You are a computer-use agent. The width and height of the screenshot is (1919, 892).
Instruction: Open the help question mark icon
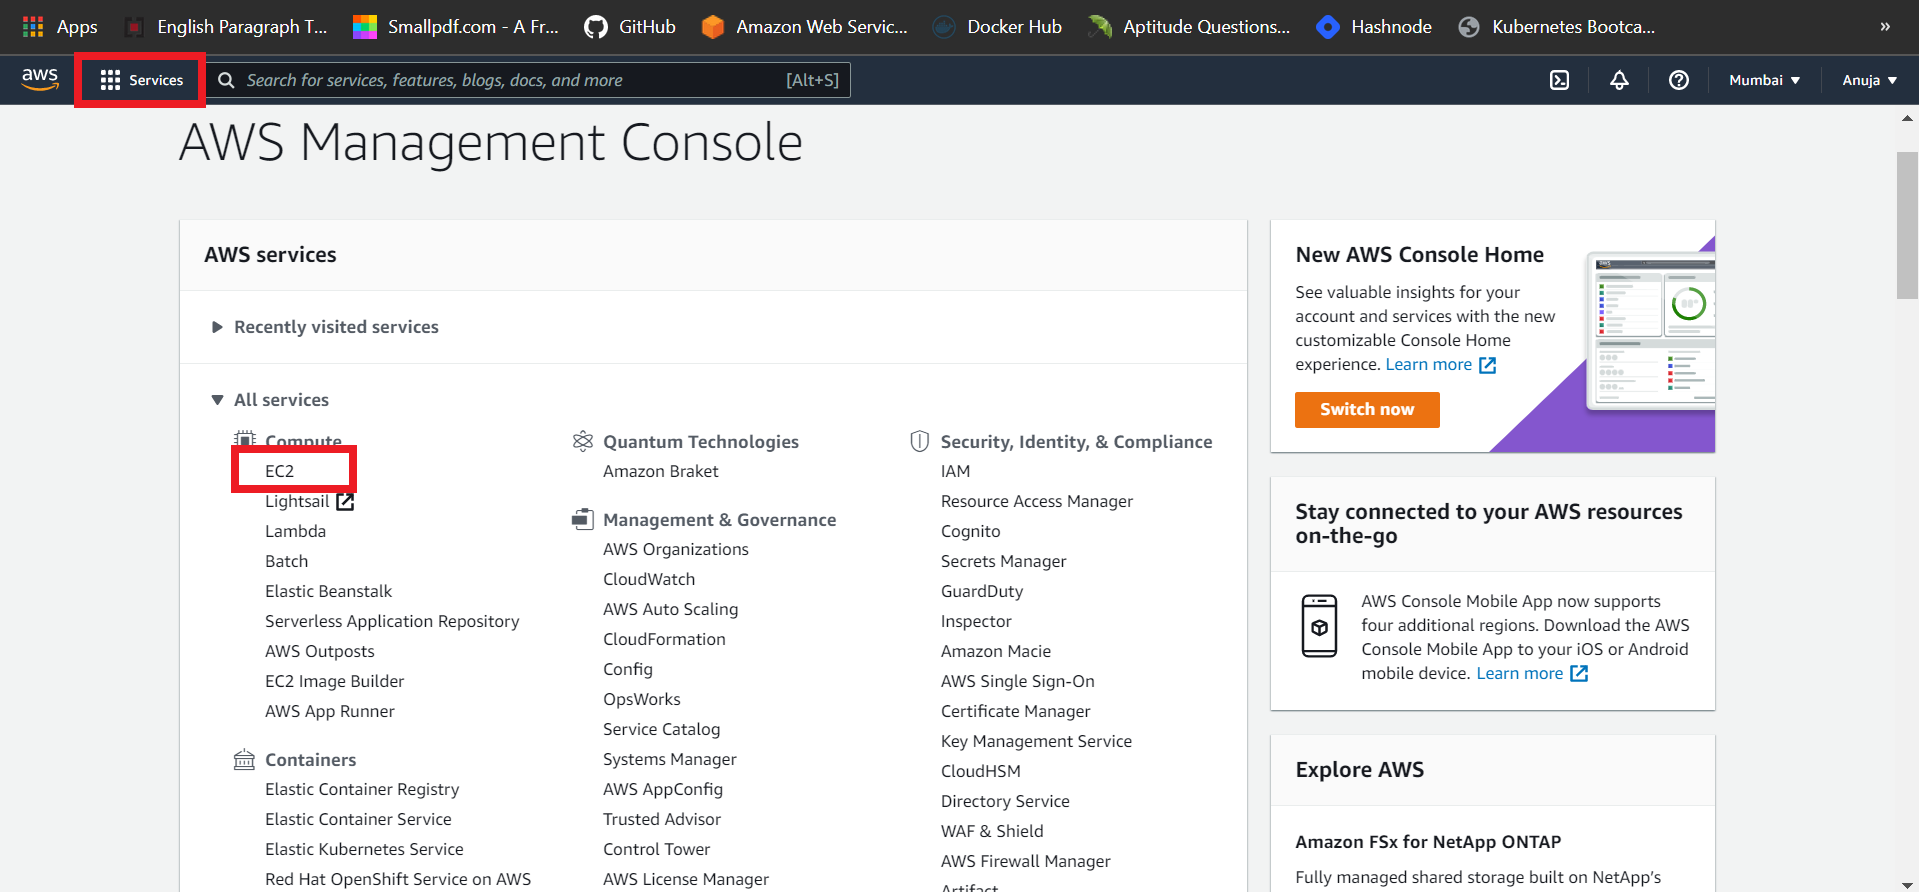coord(1679,80)
